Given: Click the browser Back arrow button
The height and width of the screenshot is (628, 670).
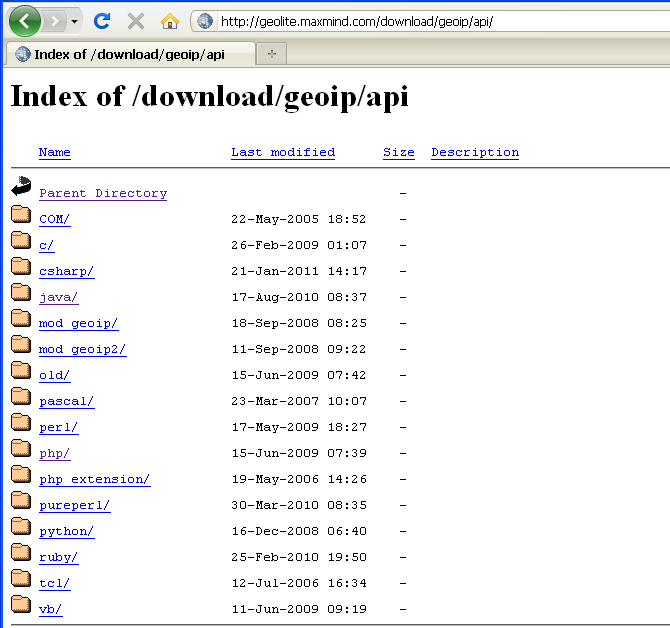Looking at the screenshot, I should coord(23,20).
